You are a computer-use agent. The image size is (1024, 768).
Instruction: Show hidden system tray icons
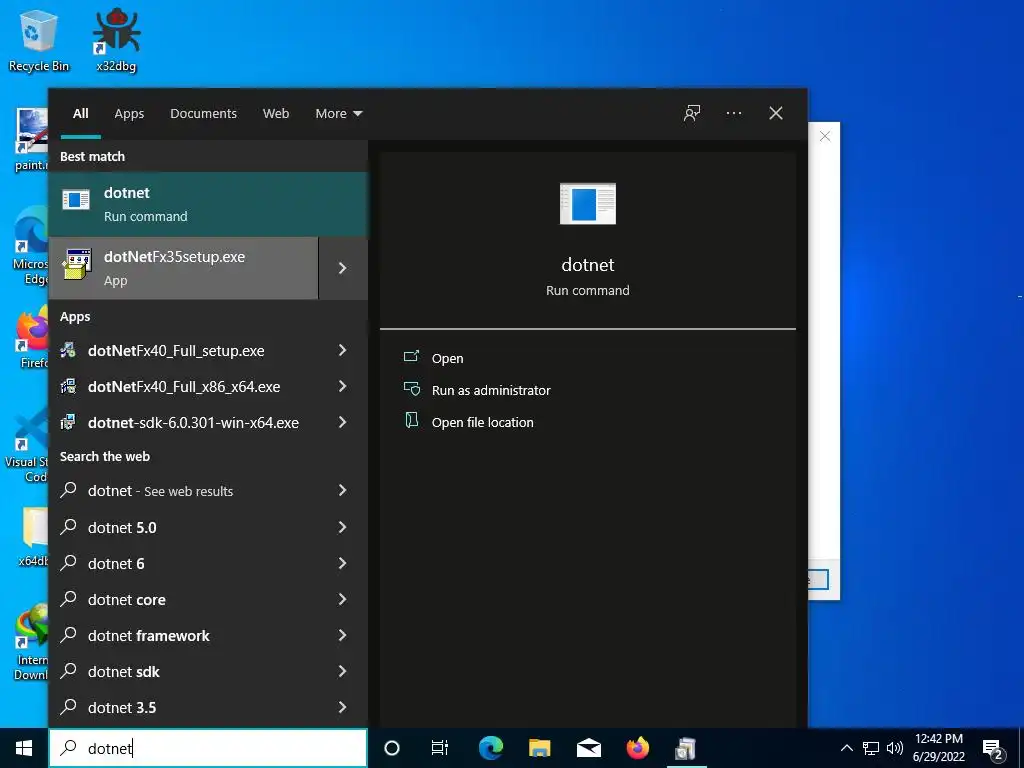pyautogui.click(x=846, y=748)
